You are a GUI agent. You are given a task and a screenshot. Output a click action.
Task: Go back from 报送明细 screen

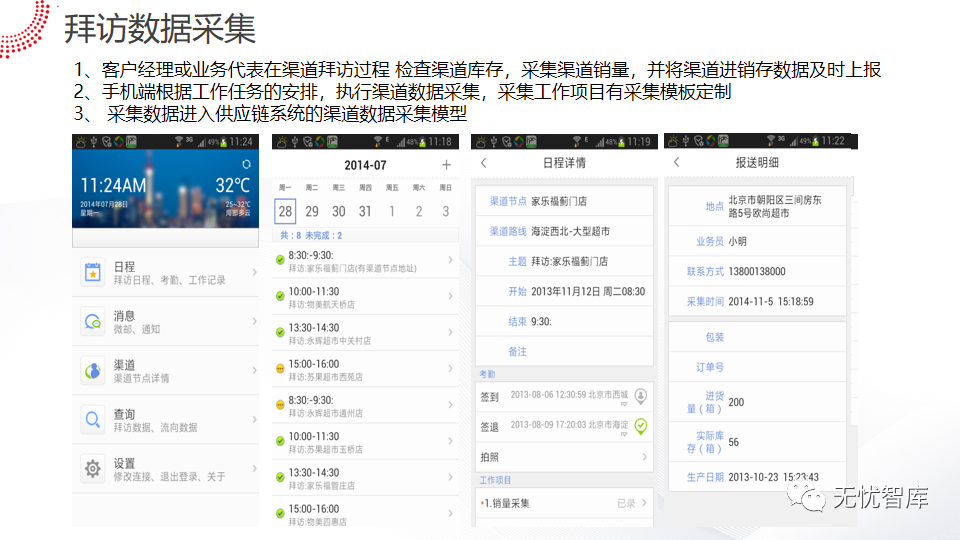pyautogui.click(x=677, y=162)
